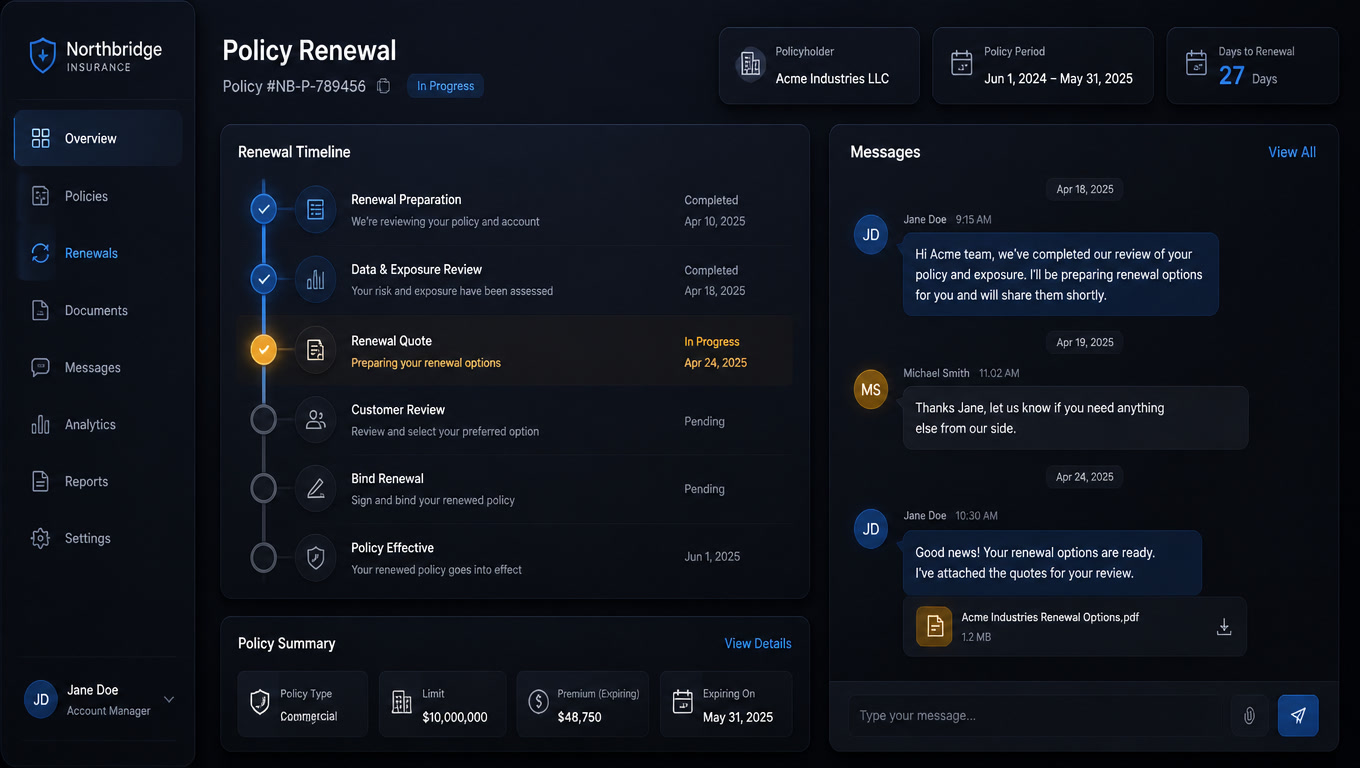This screenshot has width=1360, height=768.
Task: Click the Policy Effective circle marker
Action: [x=263, y=557]
